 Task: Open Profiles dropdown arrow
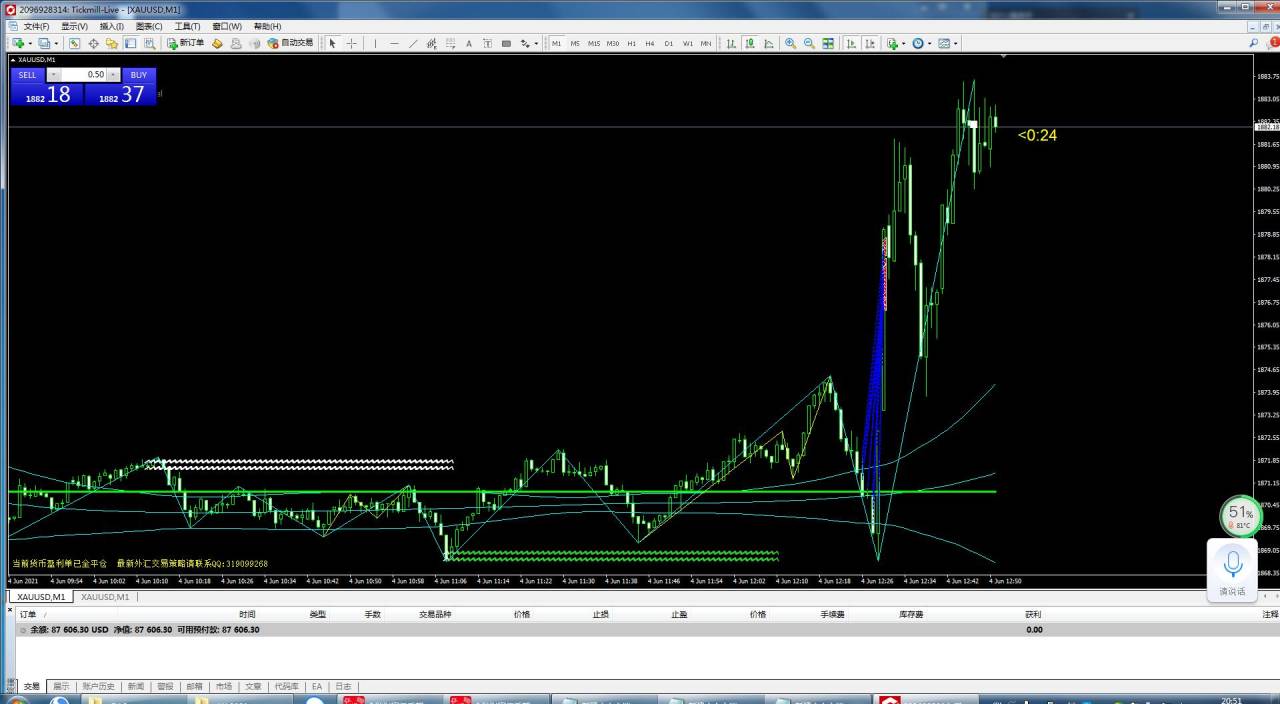coord(56,43)
